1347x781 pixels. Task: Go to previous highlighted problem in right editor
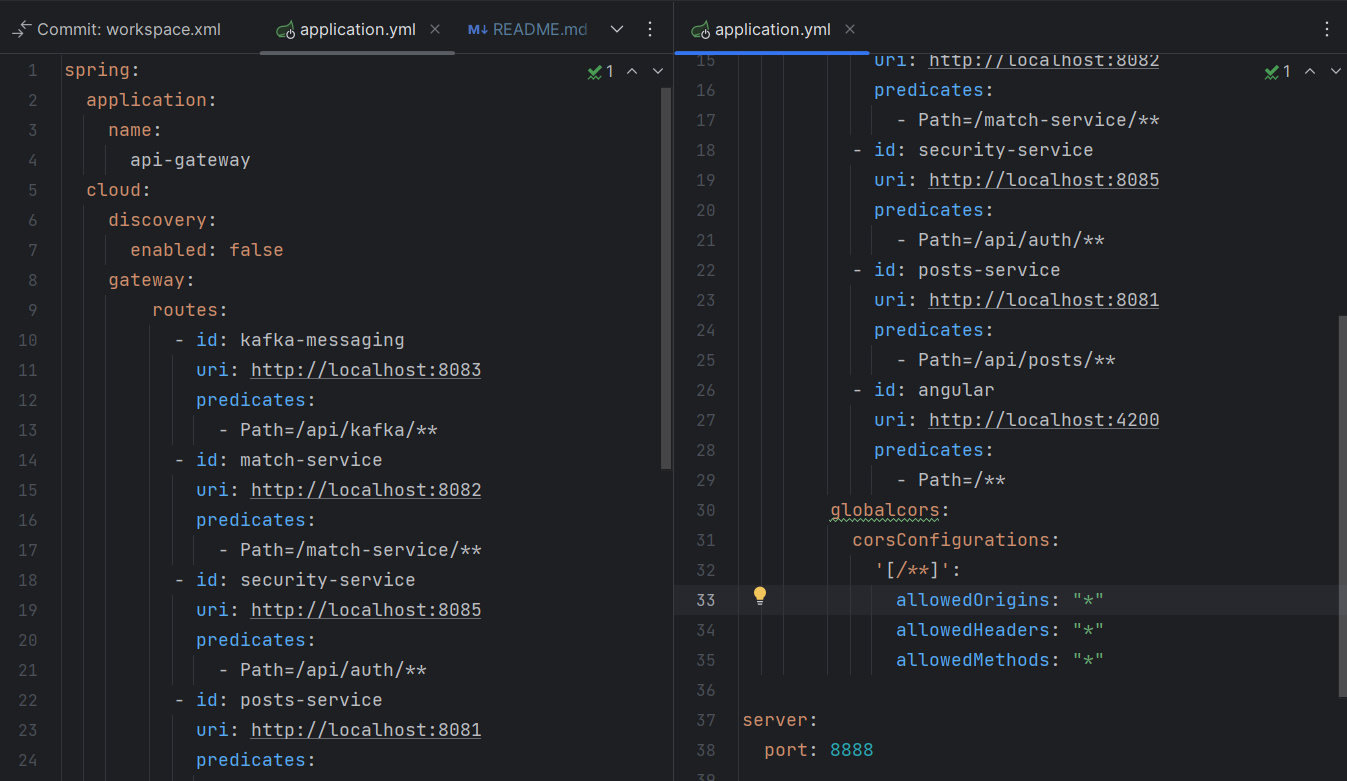[x=1309, y=71]
